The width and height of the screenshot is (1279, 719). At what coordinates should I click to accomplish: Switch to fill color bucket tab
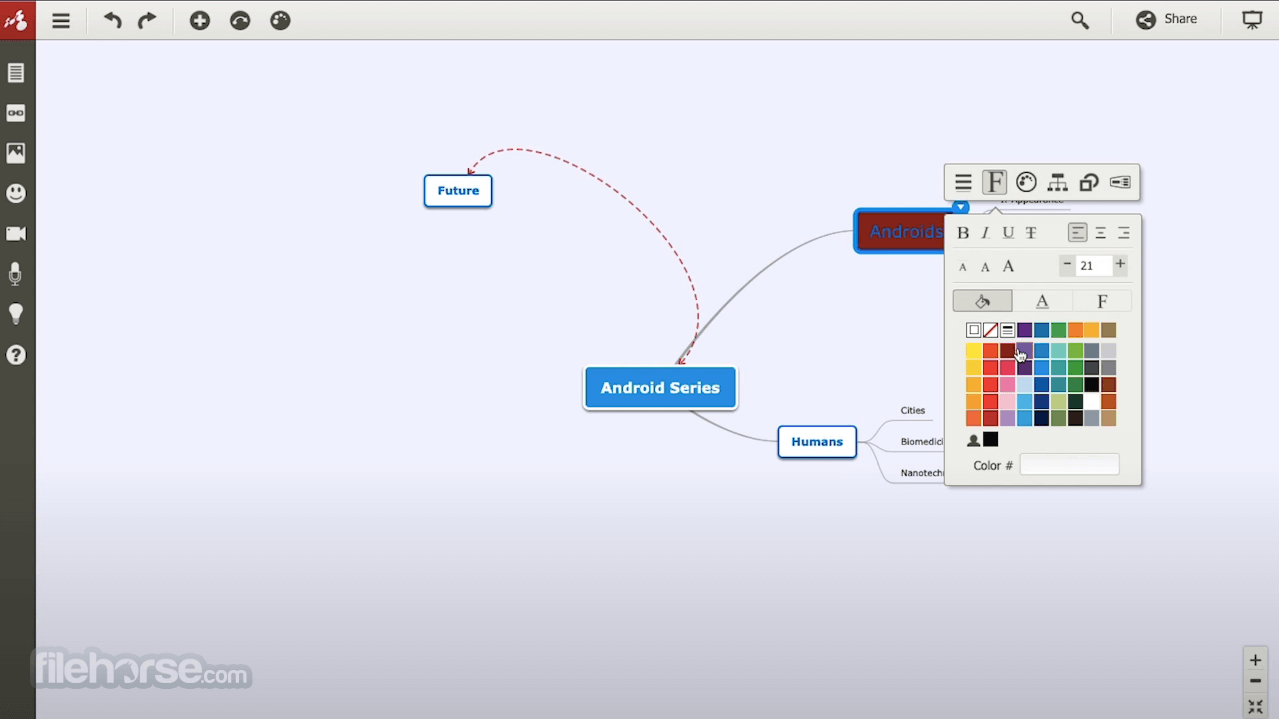[x=982, y=301]
